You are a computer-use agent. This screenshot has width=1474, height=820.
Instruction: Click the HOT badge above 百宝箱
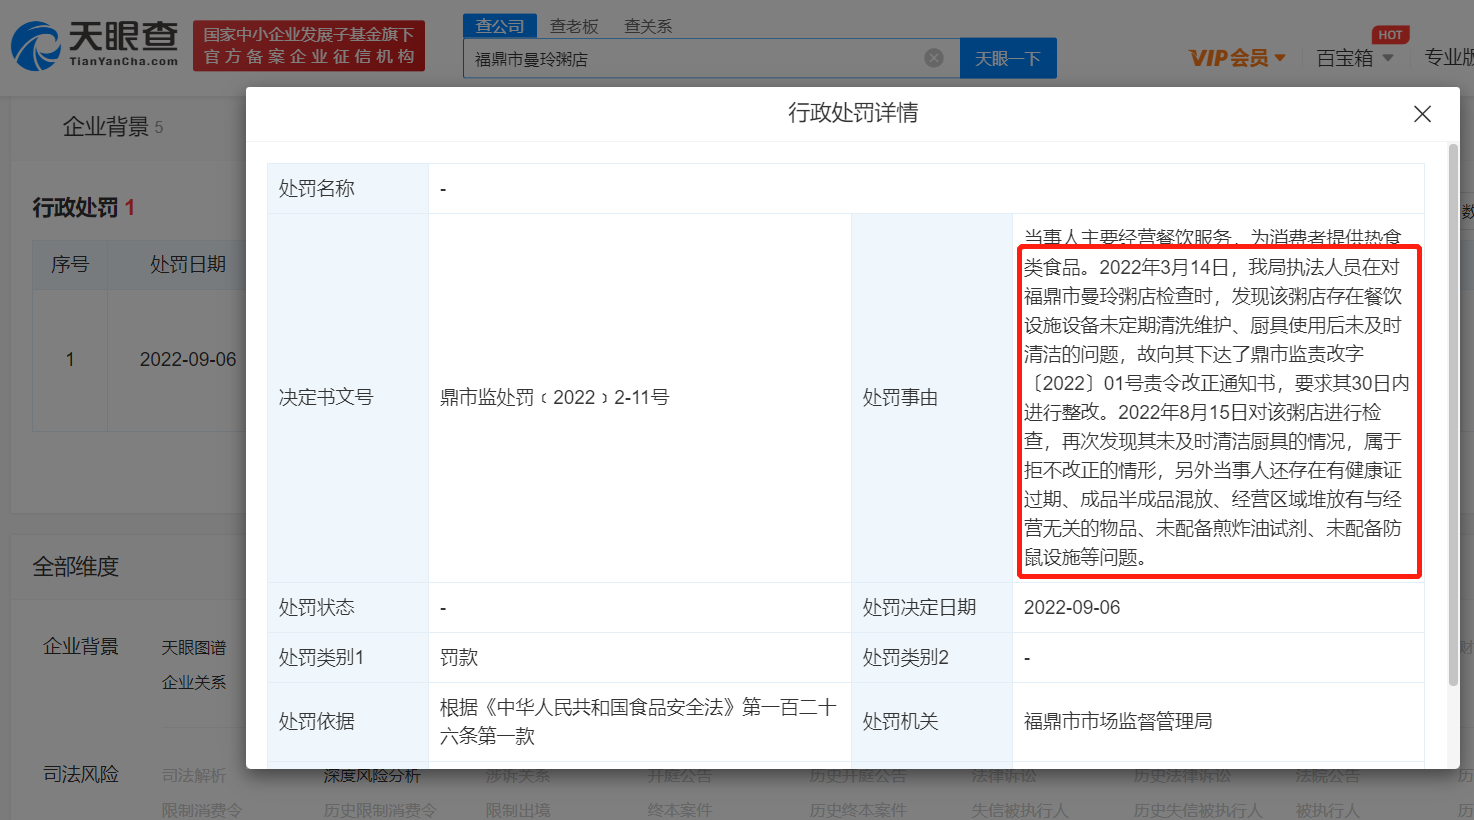coord(1390,35)
